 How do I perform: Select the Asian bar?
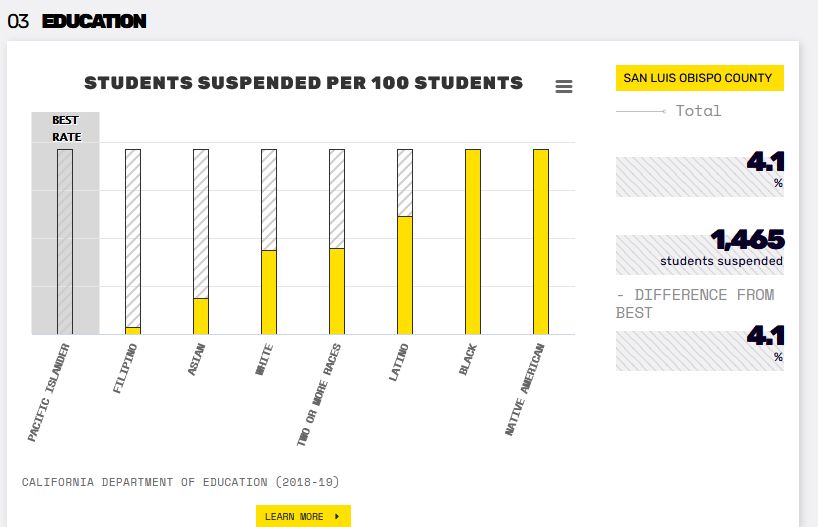(201, 242)
